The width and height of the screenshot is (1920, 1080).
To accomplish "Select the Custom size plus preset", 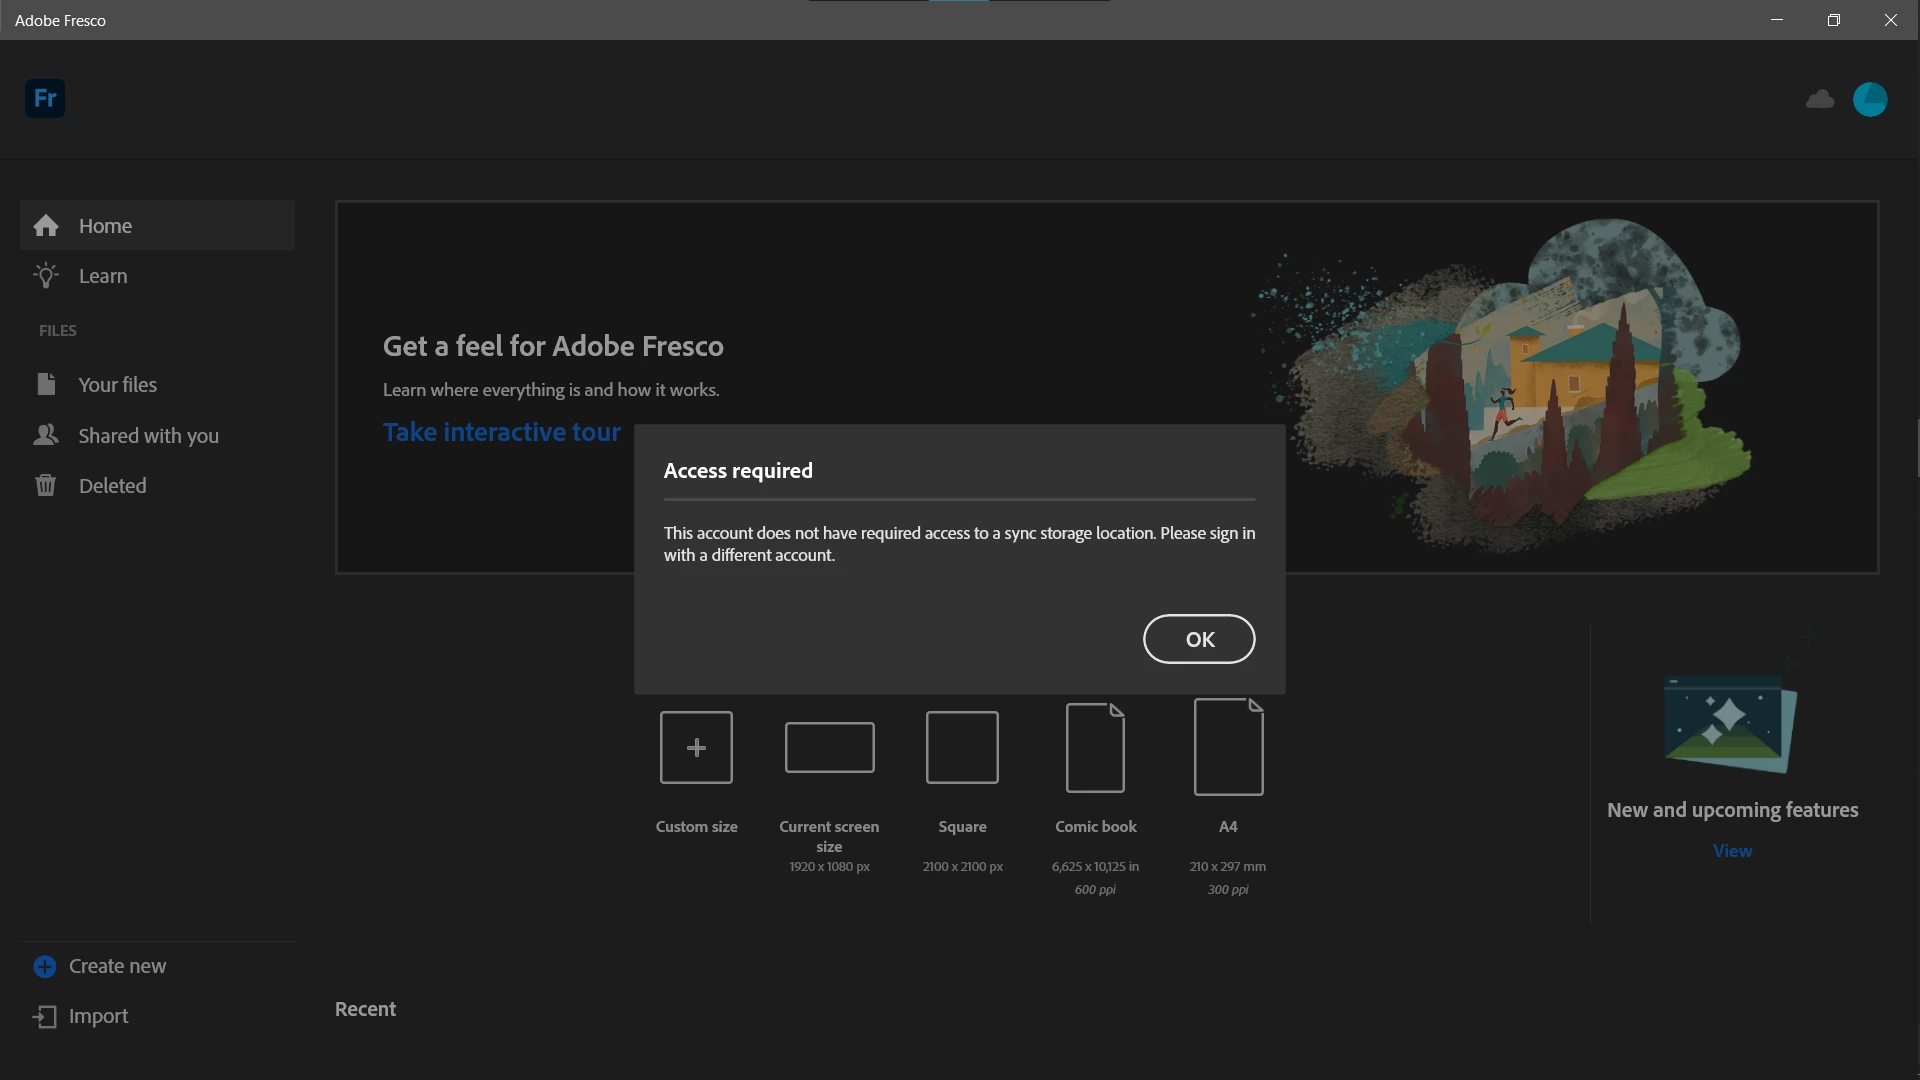I will click(x=696, y=748).
